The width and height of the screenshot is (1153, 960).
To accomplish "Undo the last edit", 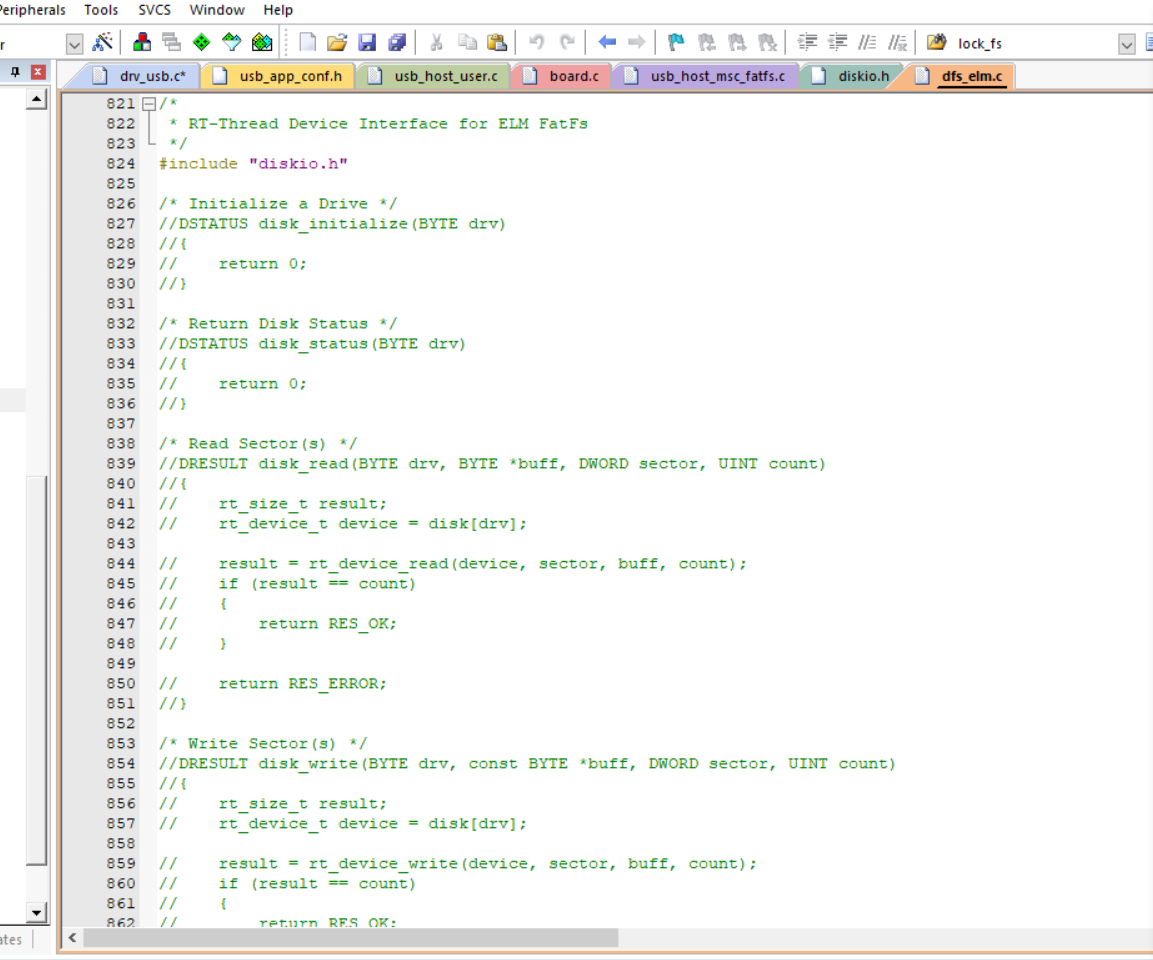I will point(537,43).
